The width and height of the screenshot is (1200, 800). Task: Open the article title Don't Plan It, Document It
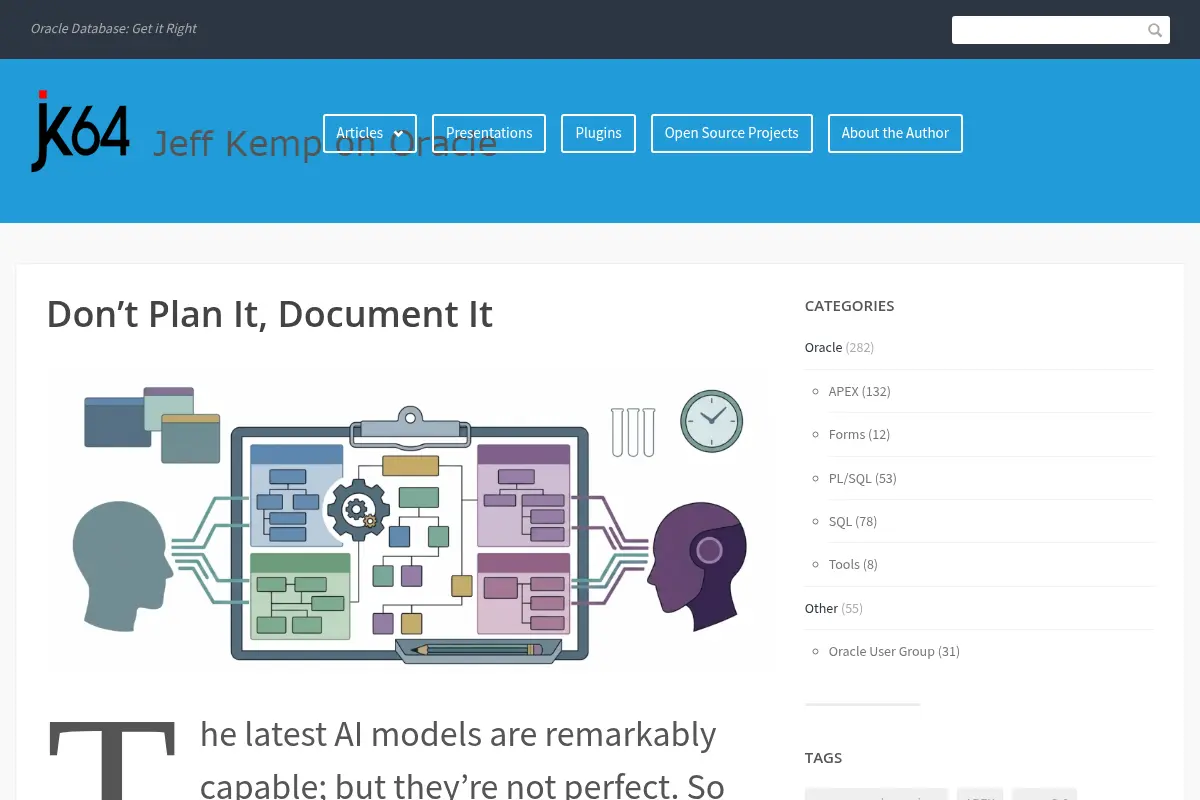[x=270, y=314]
